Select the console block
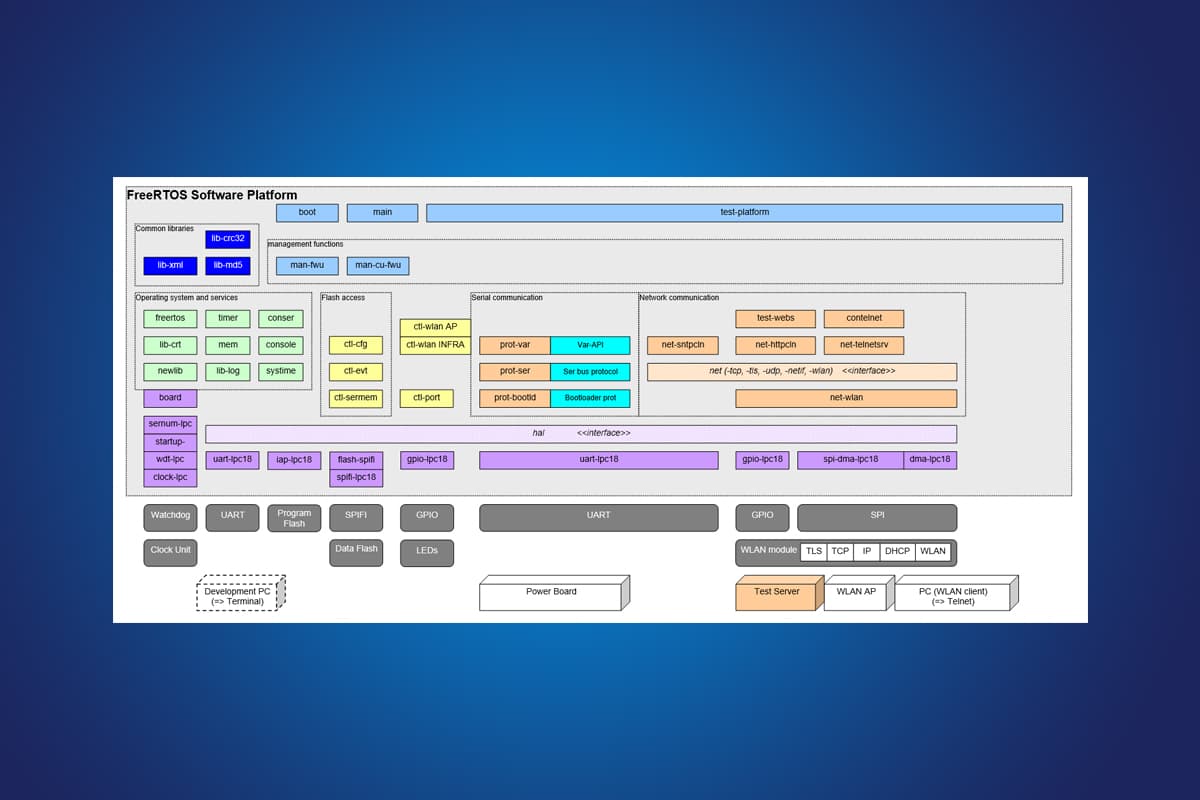 [x=281, y=345]
